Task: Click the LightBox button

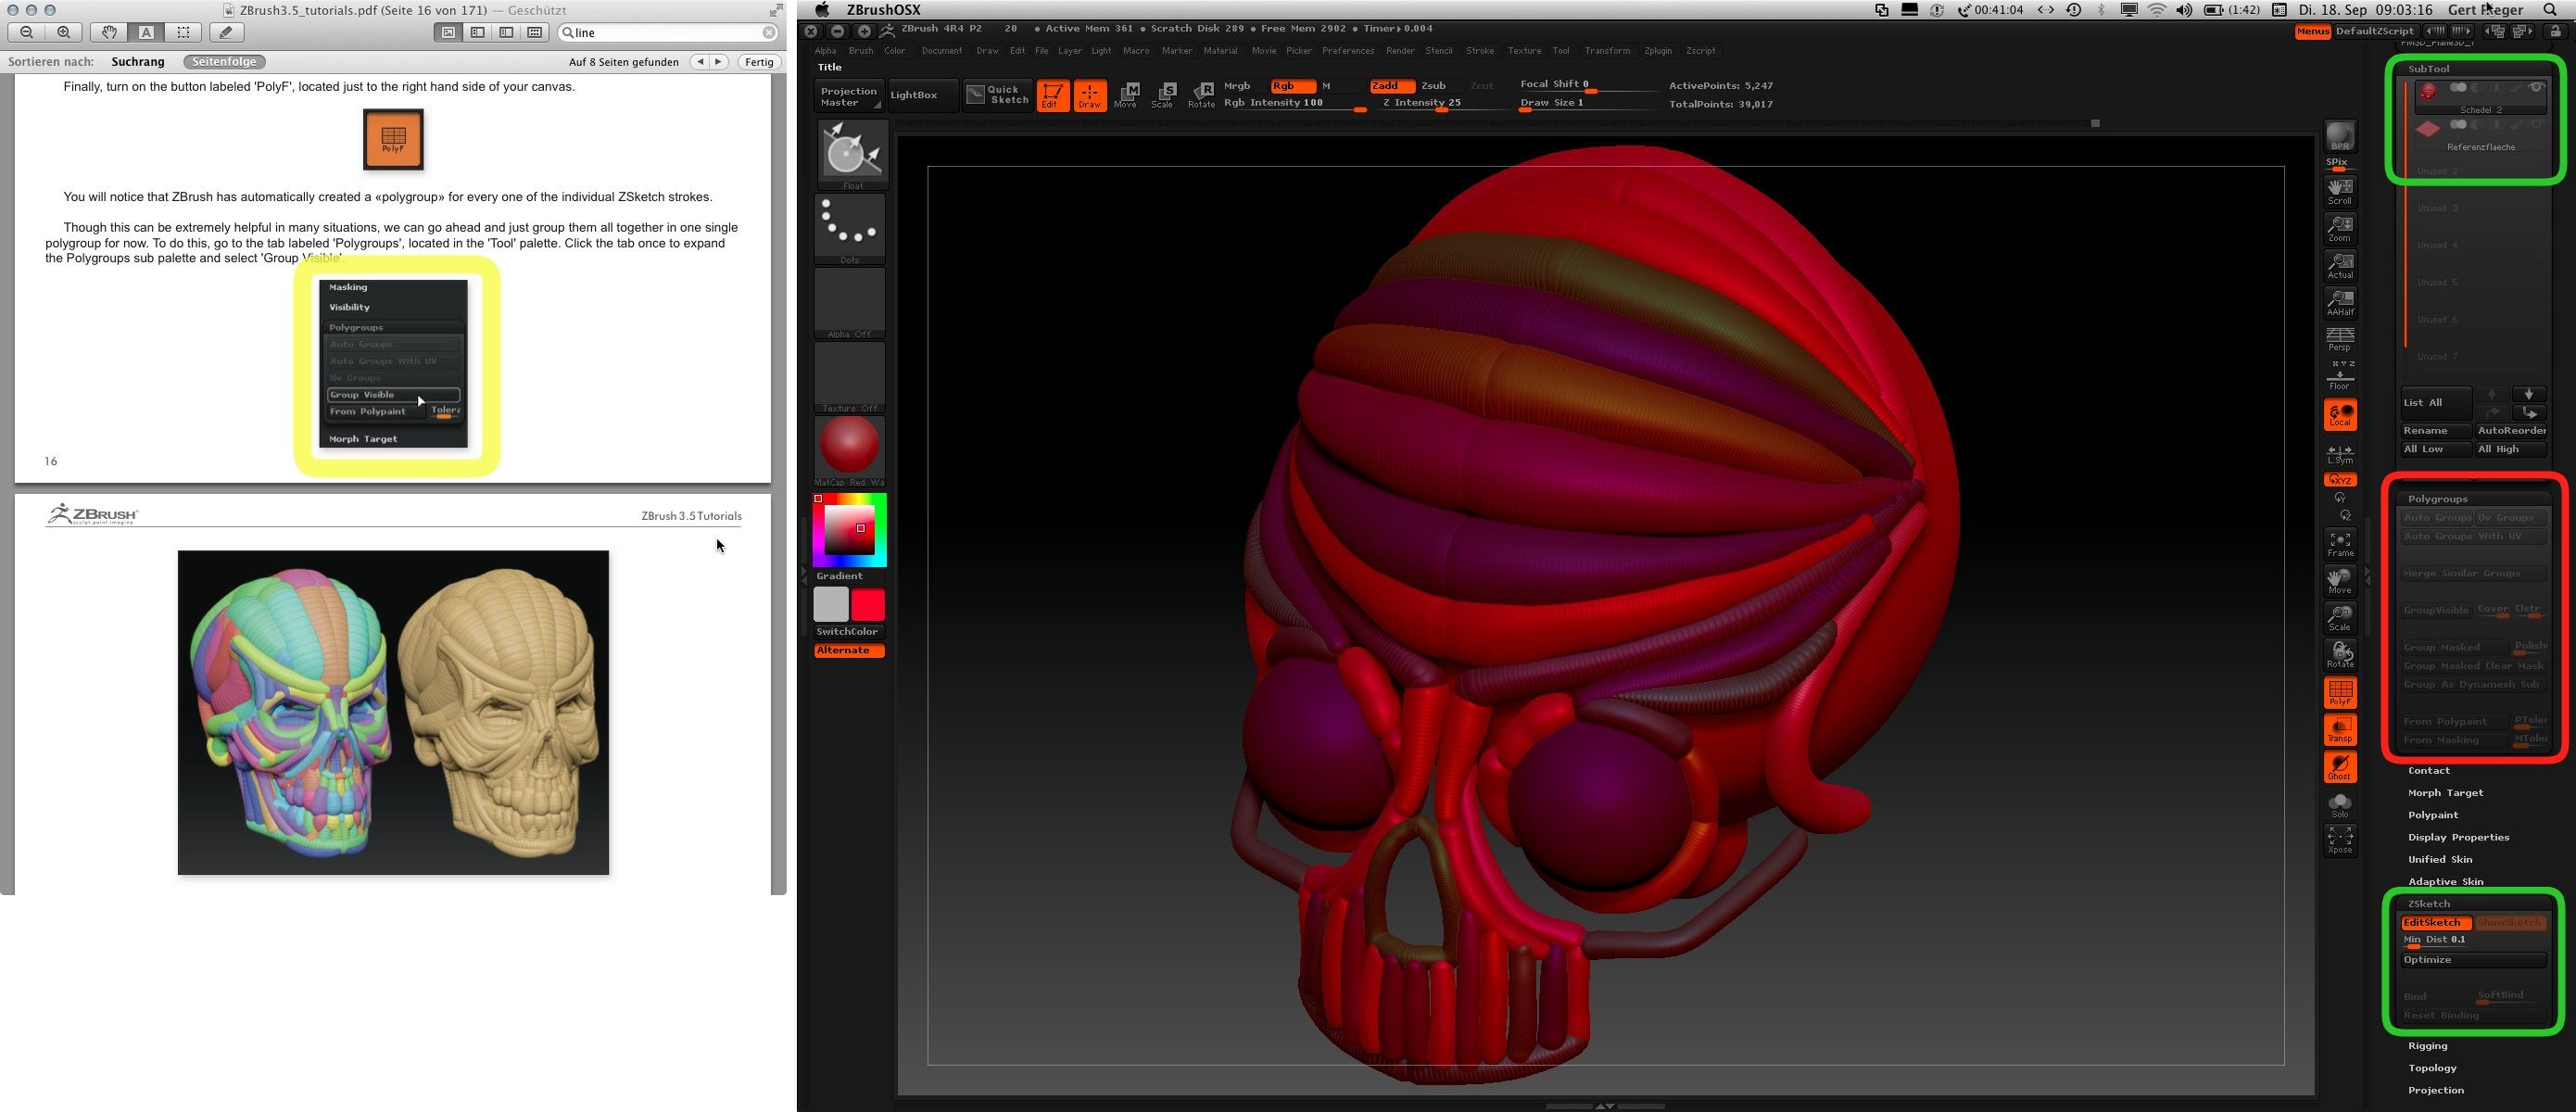Action: click(922, 95)
